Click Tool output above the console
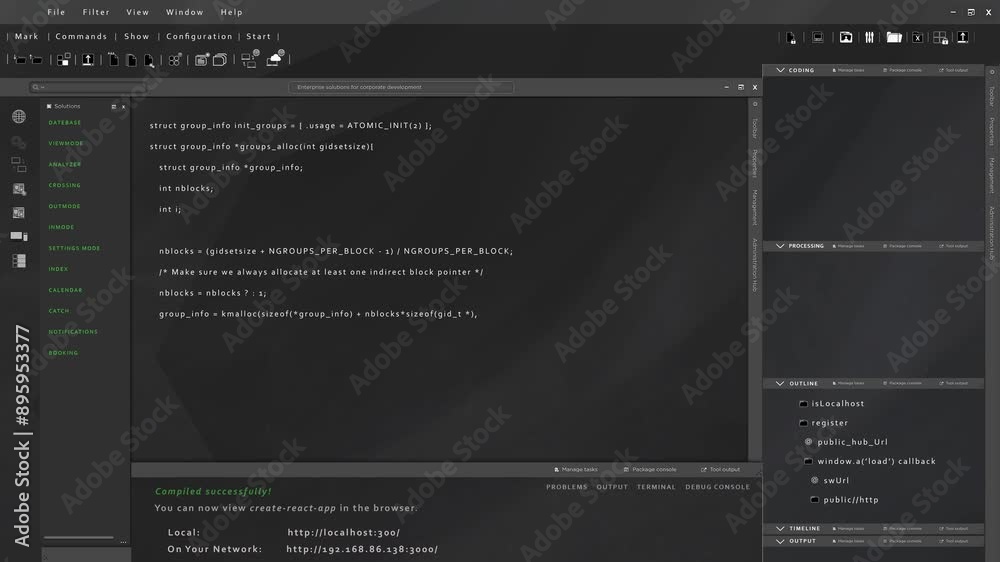The image size is (1000, 562). click(x=721, y=470)
